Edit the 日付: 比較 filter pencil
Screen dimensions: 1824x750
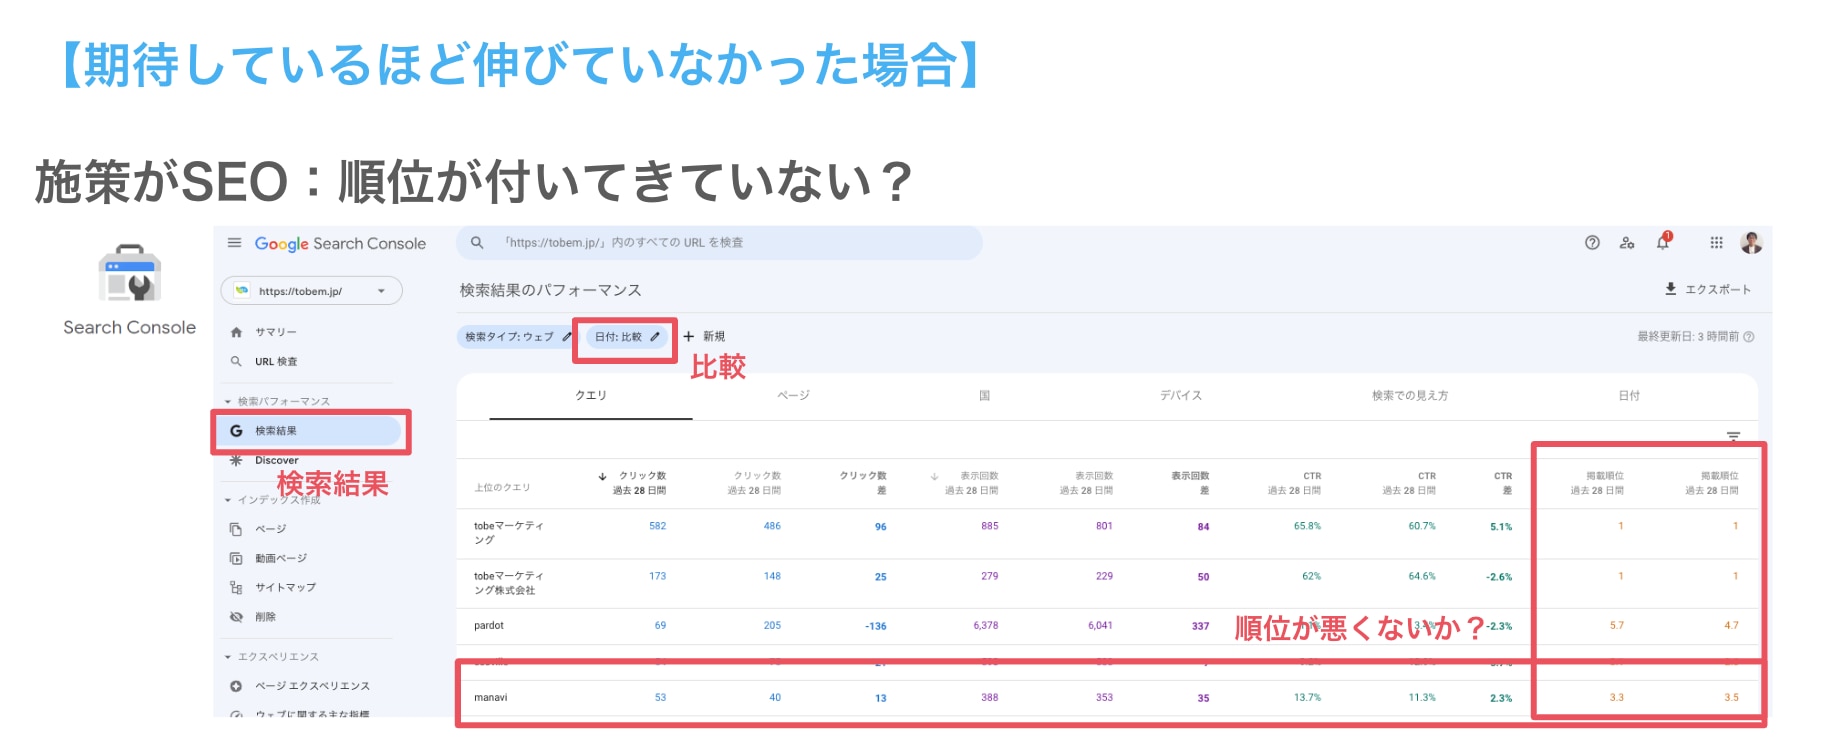(x=655, y=337)
